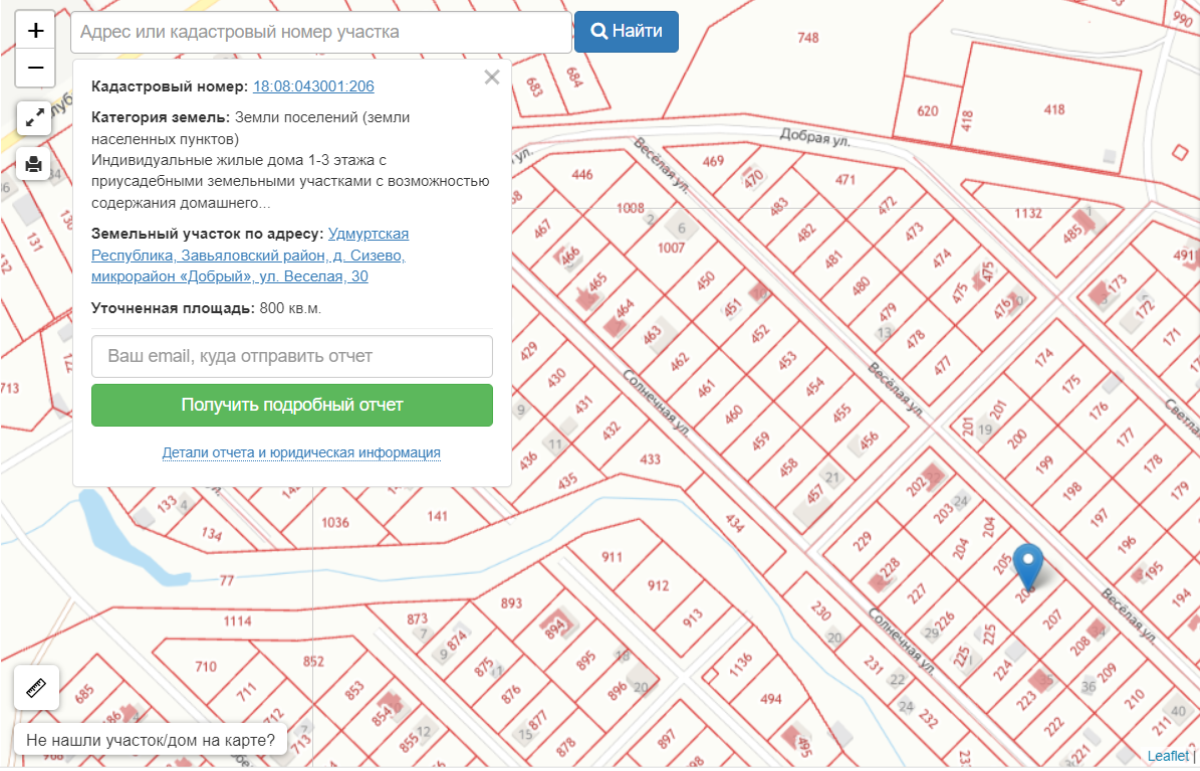The width and height of the screenshot is (1200, 771).
Task: Select parcel 1114 on the map
Action: pos(237,621)
